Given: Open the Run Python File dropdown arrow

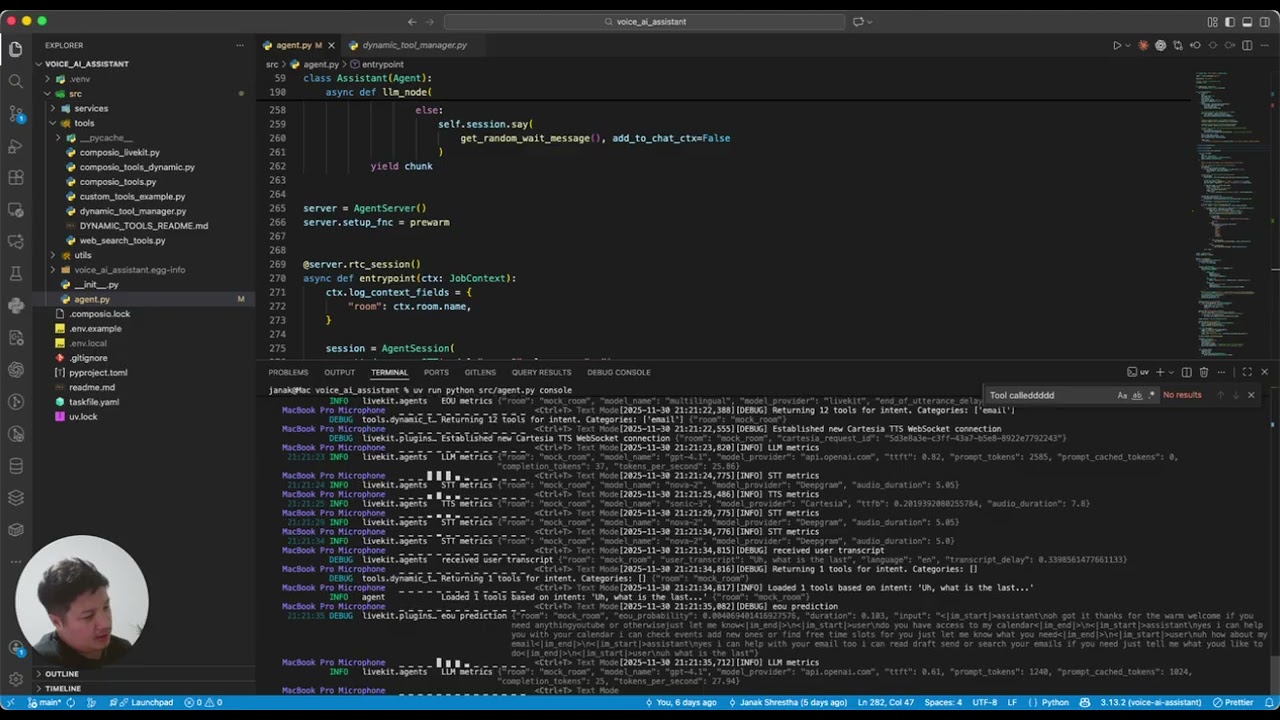Looking at the screenshot, I should click(1129, 45).
